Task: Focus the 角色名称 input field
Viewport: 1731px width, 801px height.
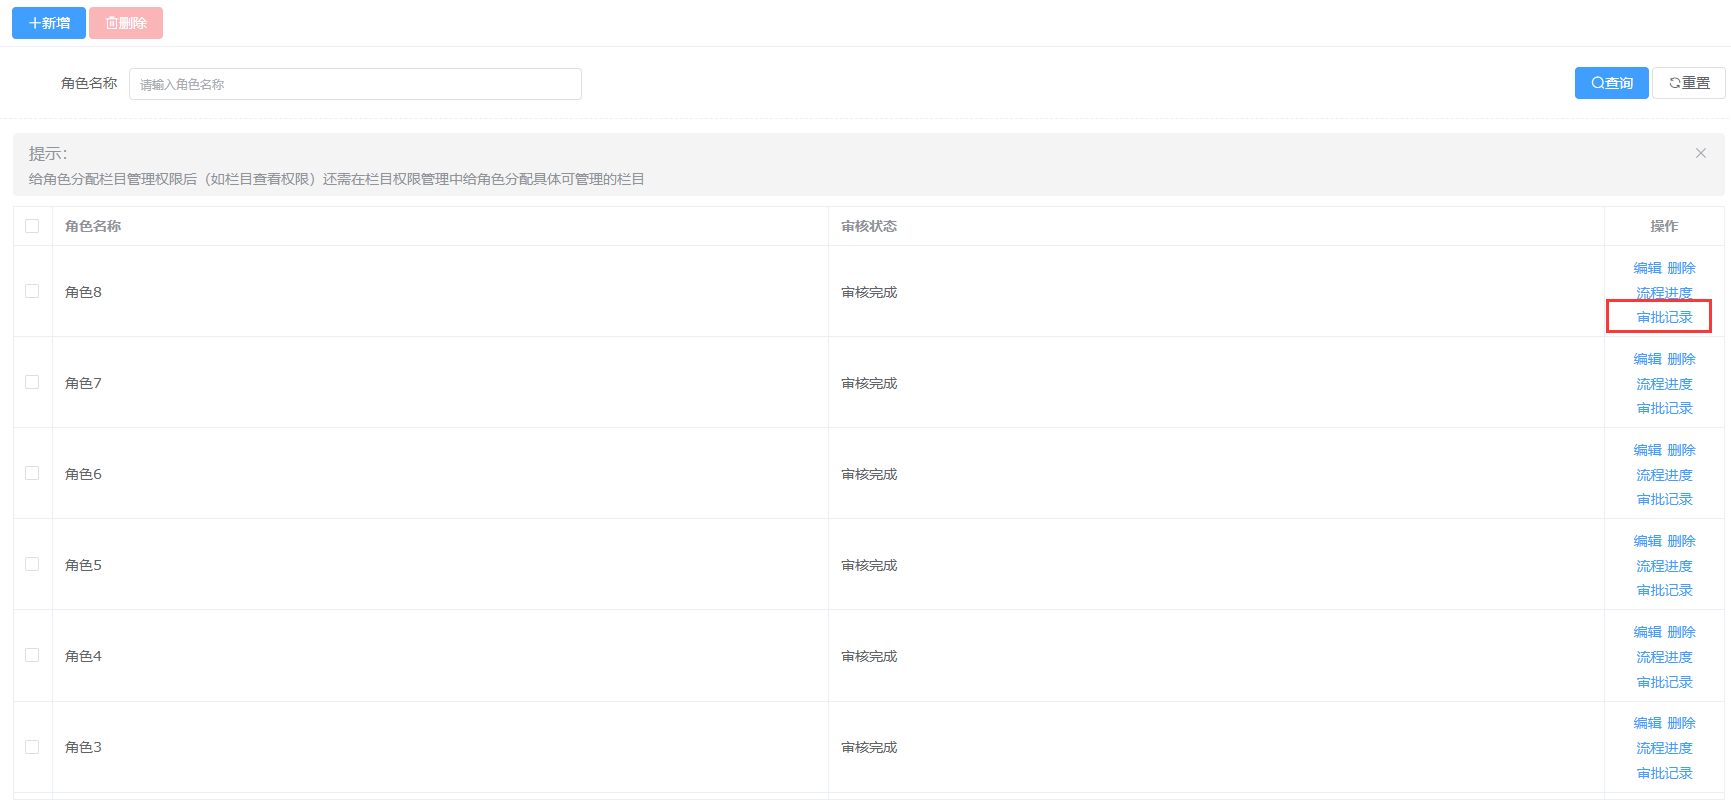Action: 355,84
